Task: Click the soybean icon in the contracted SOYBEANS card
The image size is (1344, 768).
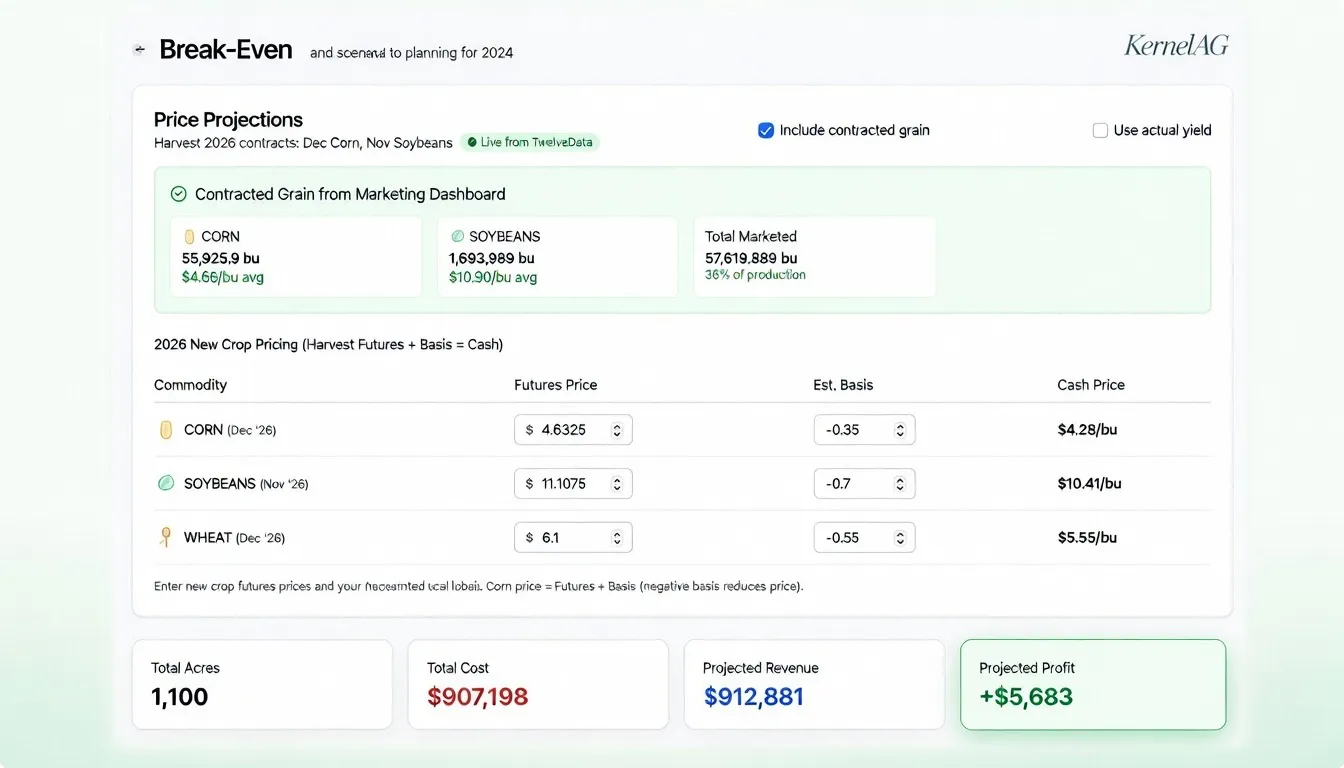Action: coord(457,237)
